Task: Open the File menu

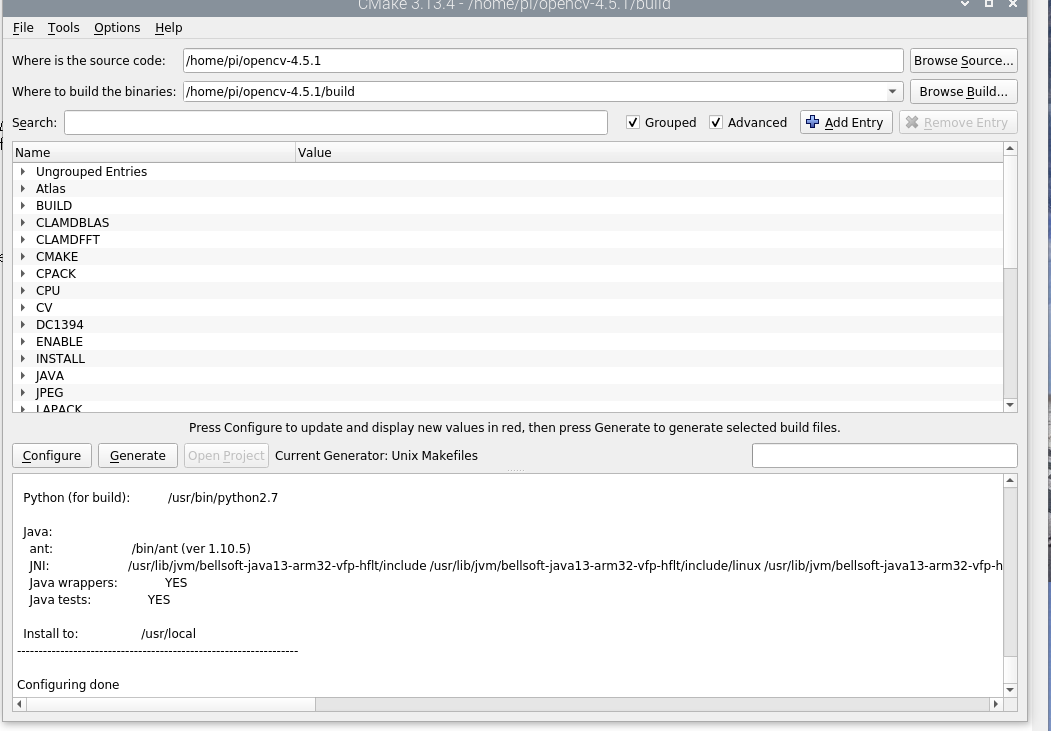Action: (x=23, y=27)
